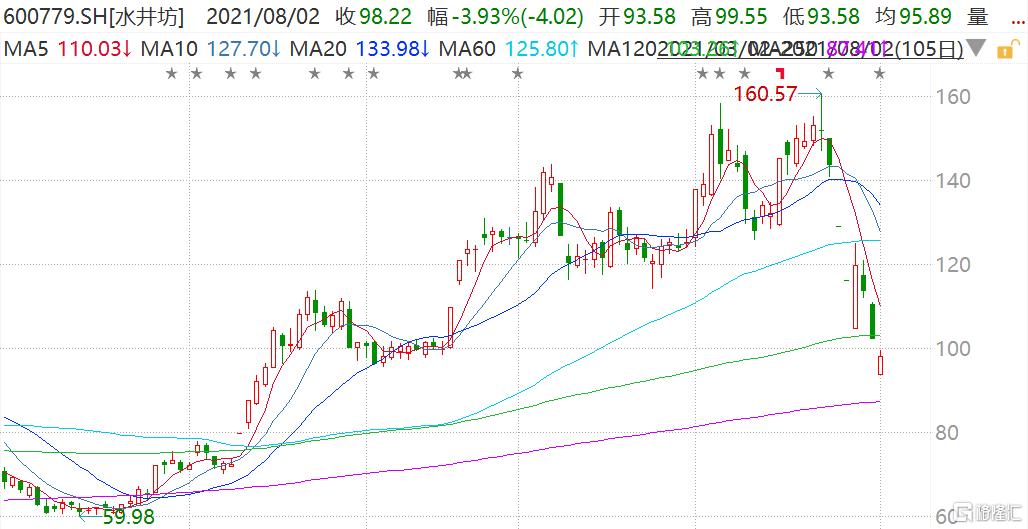Click the stock code 600779.SH[水井坊]

[94, 16]
